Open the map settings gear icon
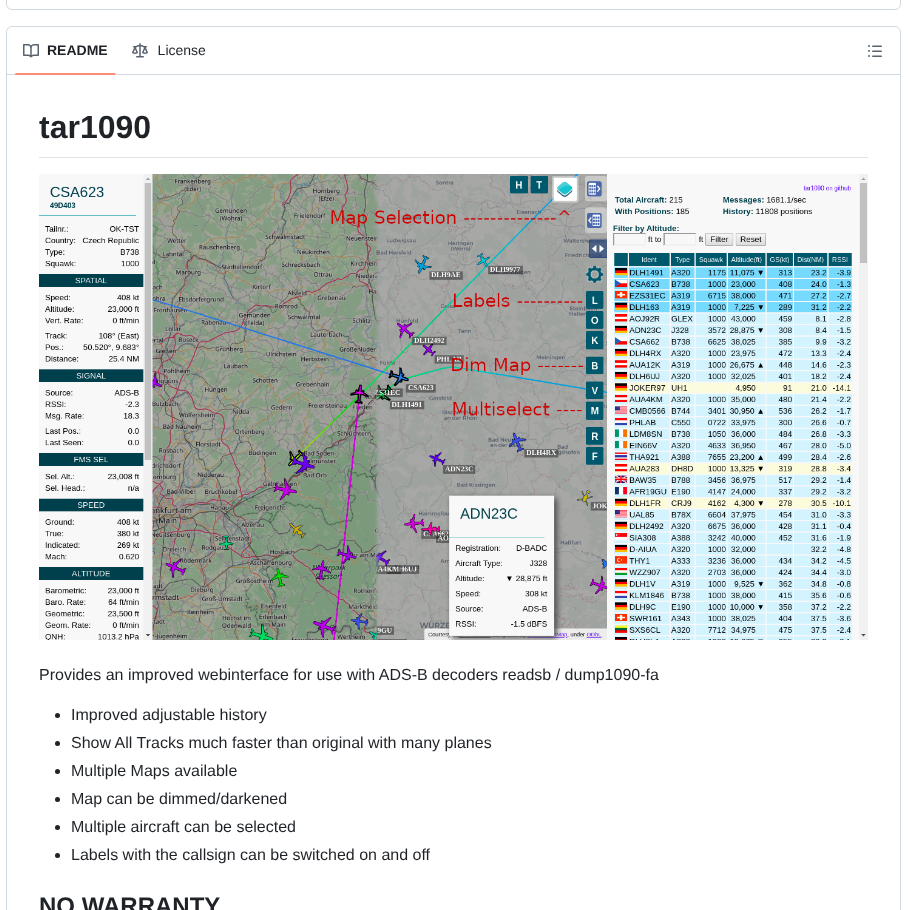 [x=594, y=273]
